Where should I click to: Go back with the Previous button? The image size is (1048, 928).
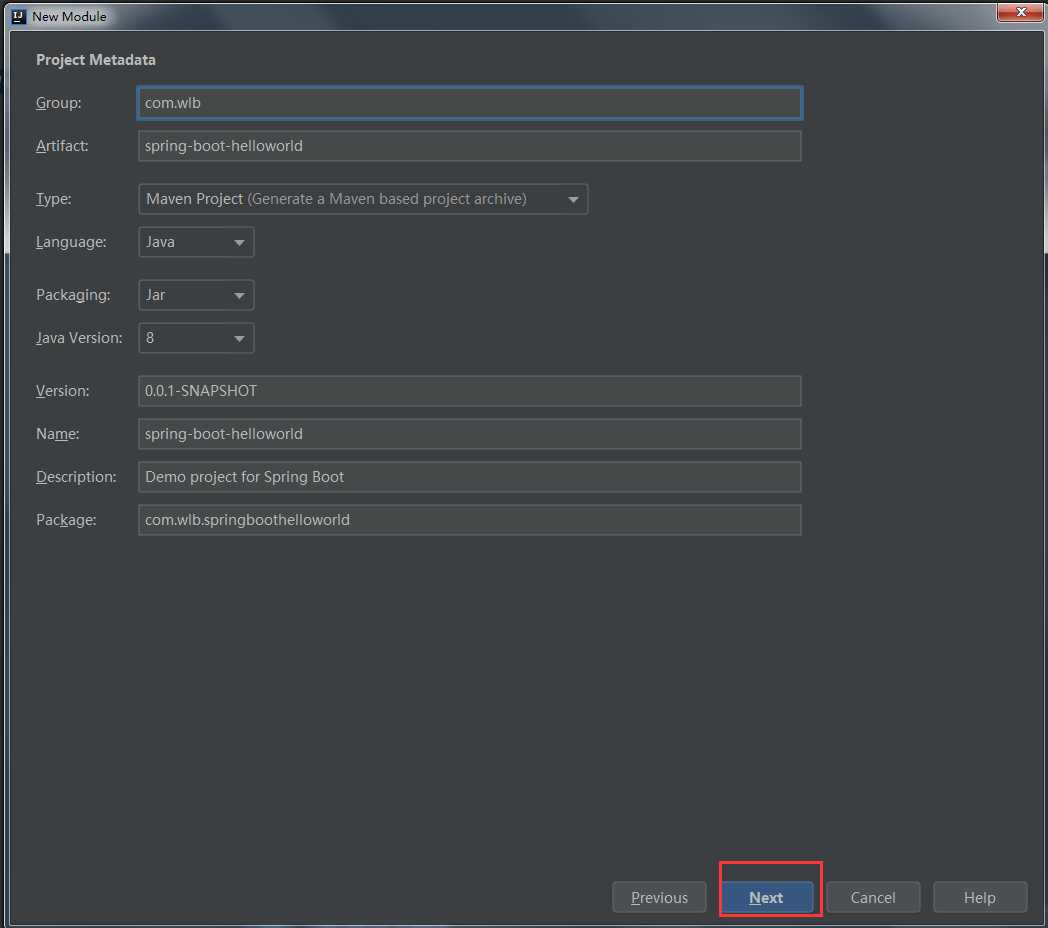click(x=659, y=897)
